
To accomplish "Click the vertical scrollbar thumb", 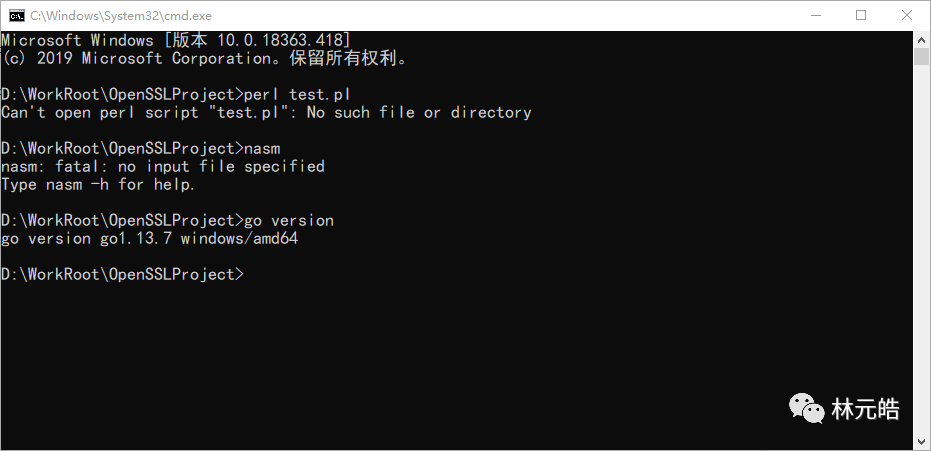I will (x=922, y=56).
